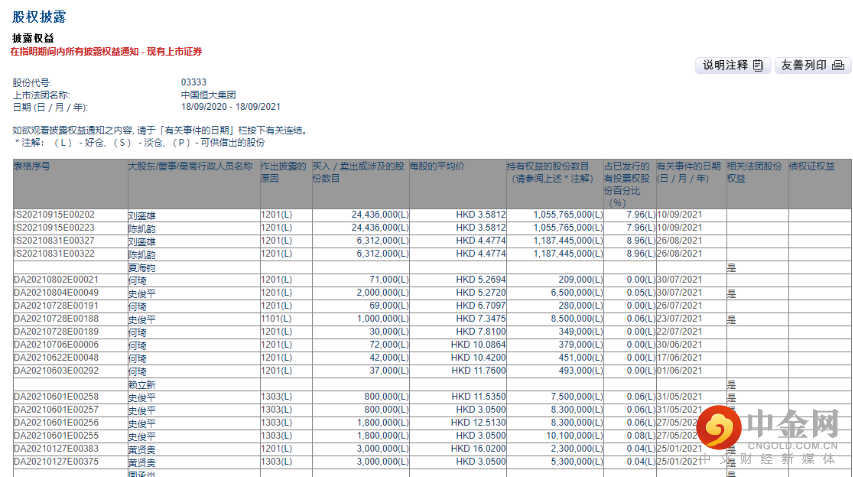This screenshot has height=477, width=853.
Task: Click the printer icon on 友善列印
Action: pos(838,65)
